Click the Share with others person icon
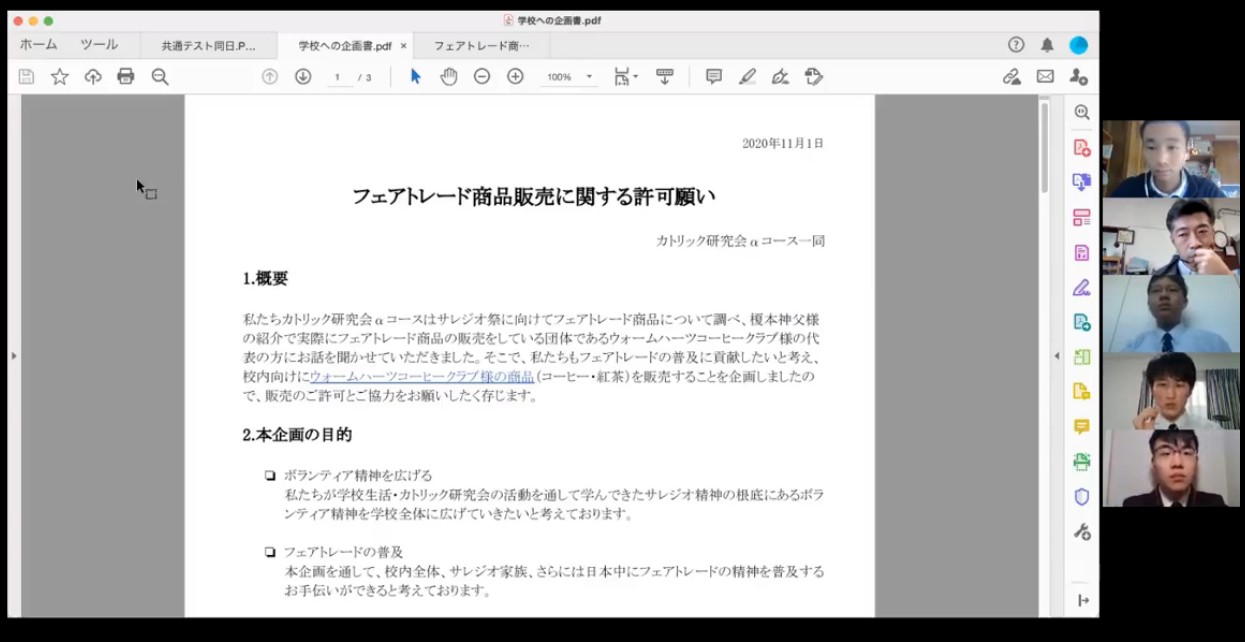Screen dimensions: 1245x642 1078,77
